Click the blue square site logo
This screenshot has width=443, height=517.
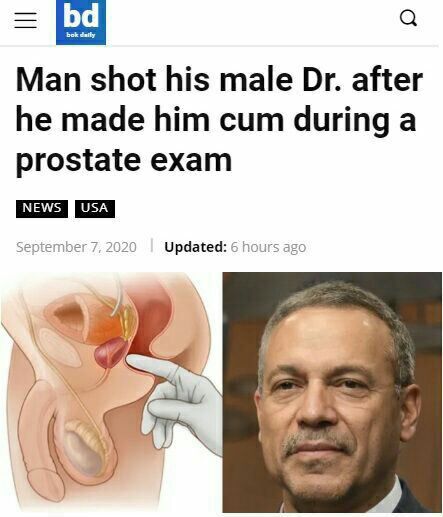click(81, 22)
